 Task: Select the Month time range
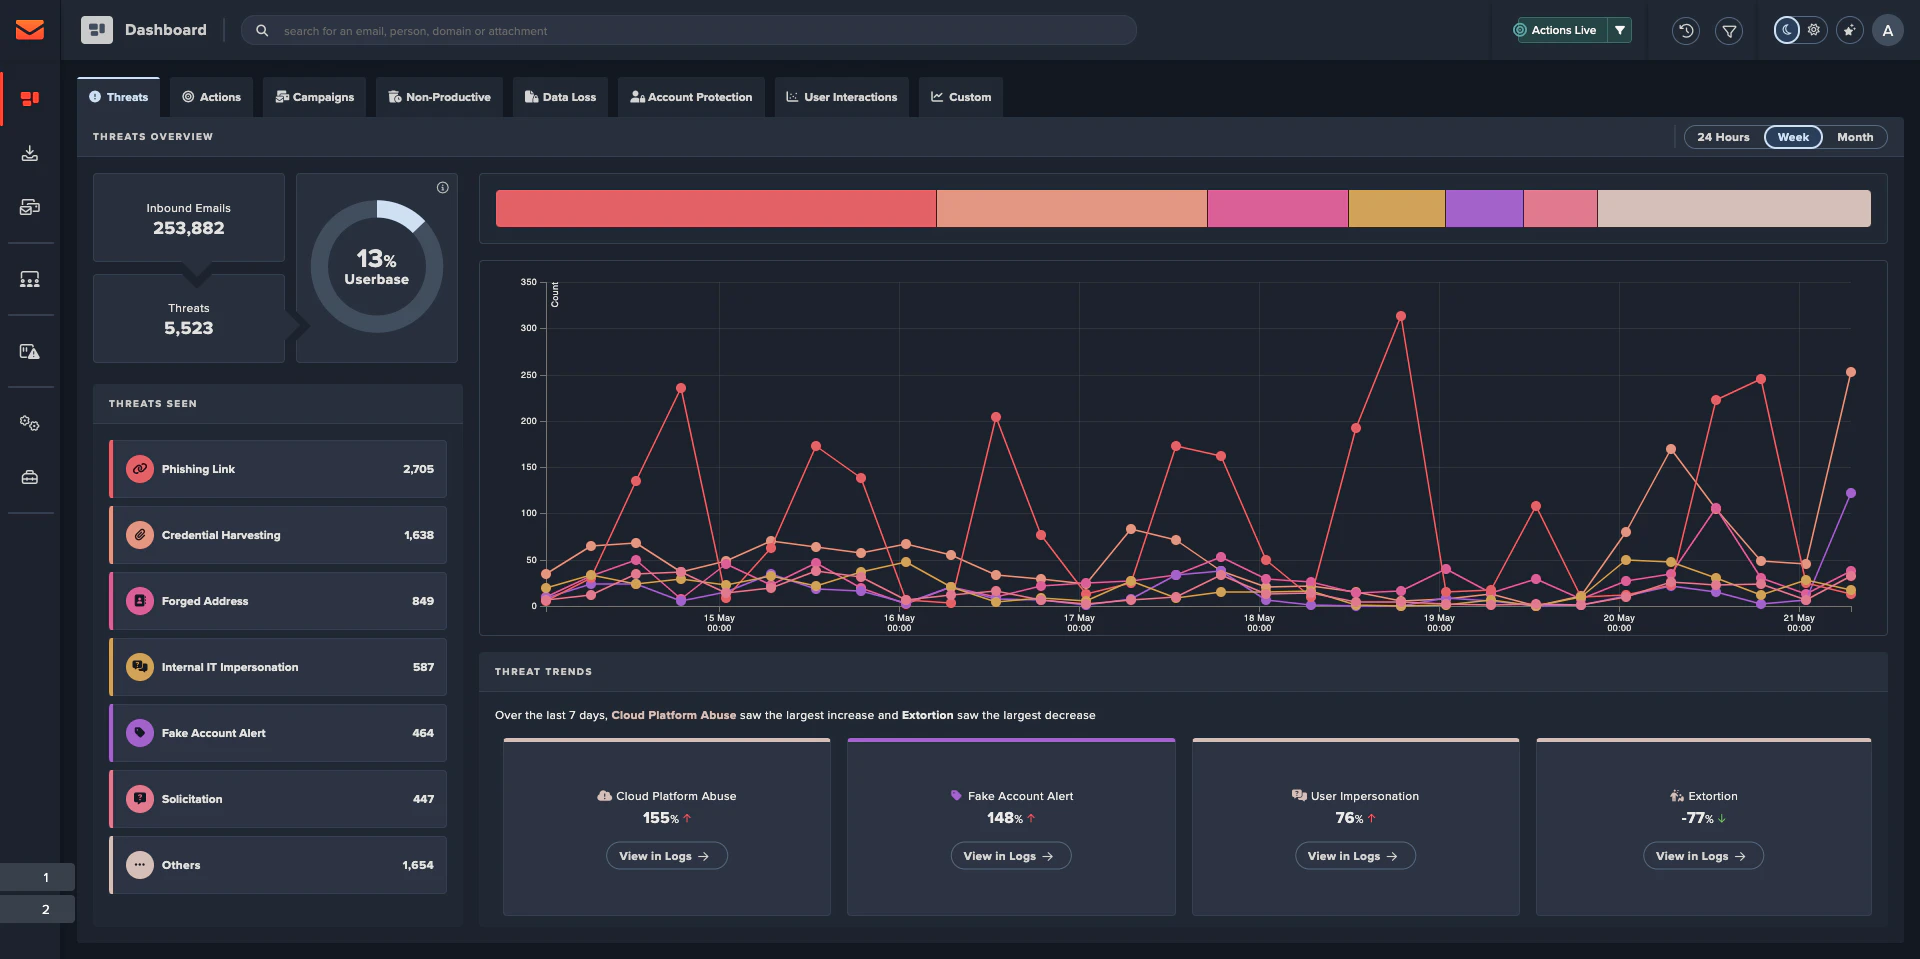click(1855, 137)
